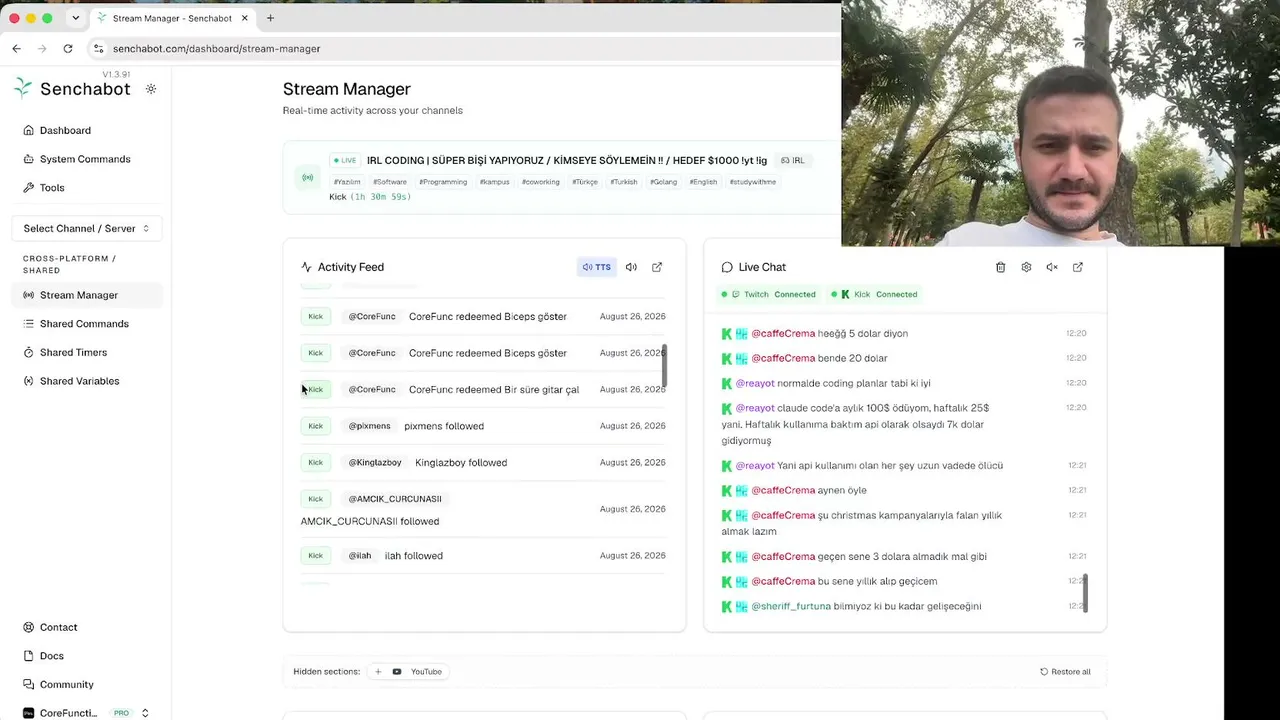Close the Stream Manager browser tab
This screenshot has height=720, width=1280.
coord(244,18)
